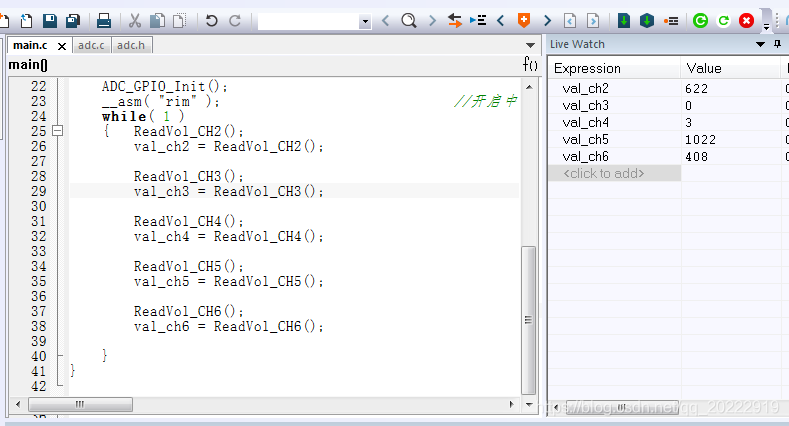This screenshot has height=426, width=789.
Task: Select val_ch2 in Live Watch
Action: tap(586, 89)
